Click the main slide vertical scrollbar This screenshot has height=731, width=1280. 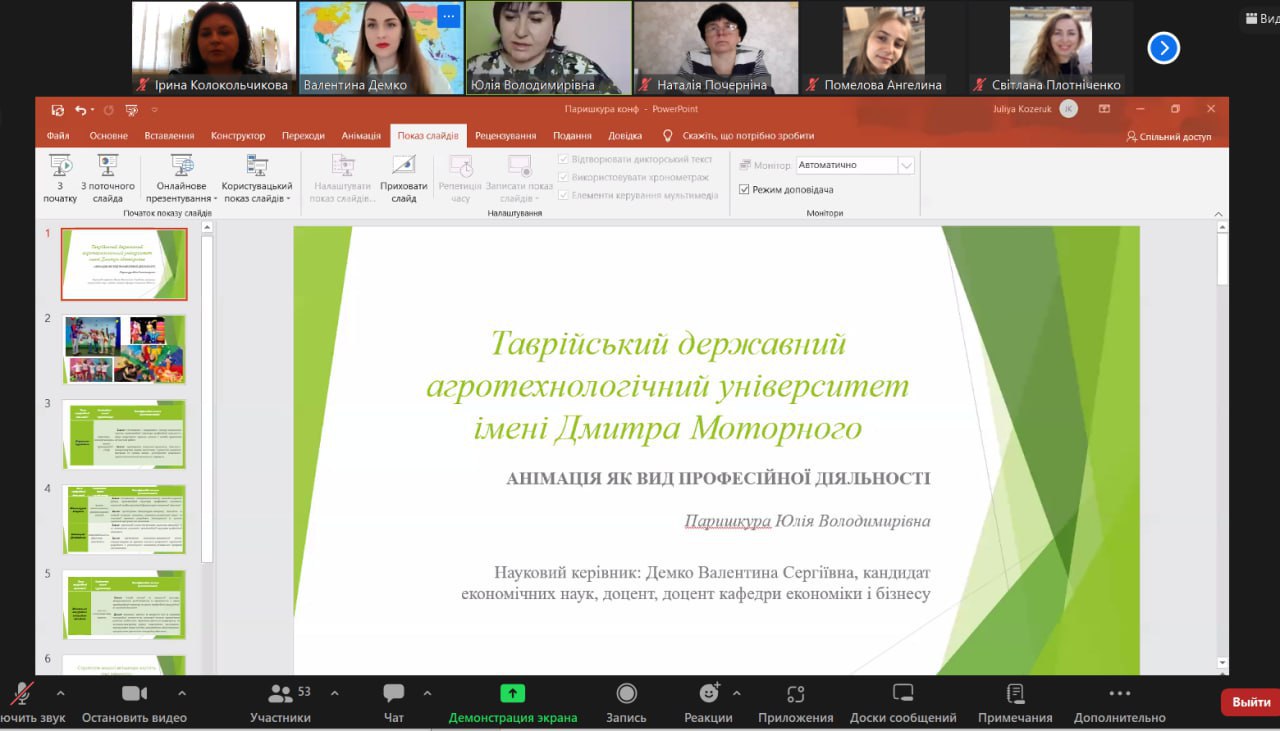[1222, 262]
